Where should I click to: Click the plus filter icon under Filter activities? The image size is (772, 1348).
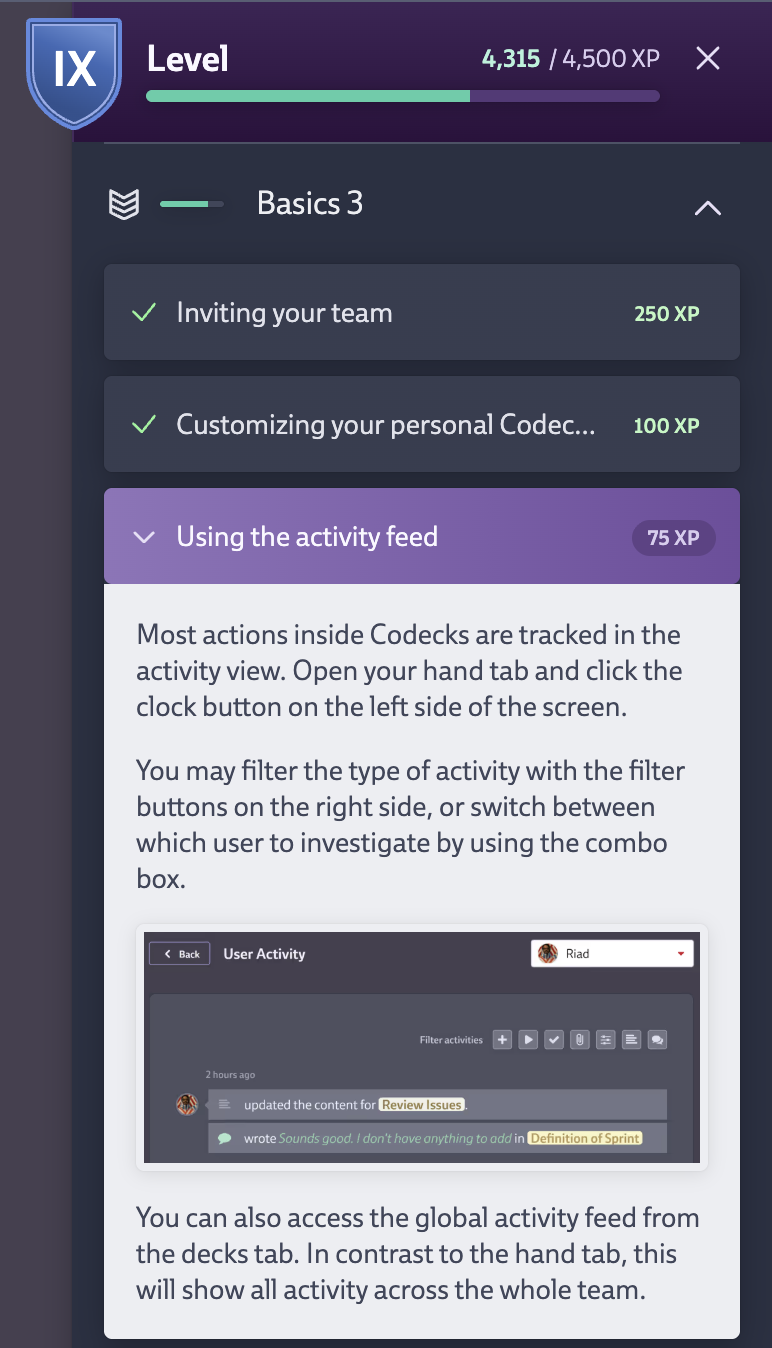point(502,1039)
